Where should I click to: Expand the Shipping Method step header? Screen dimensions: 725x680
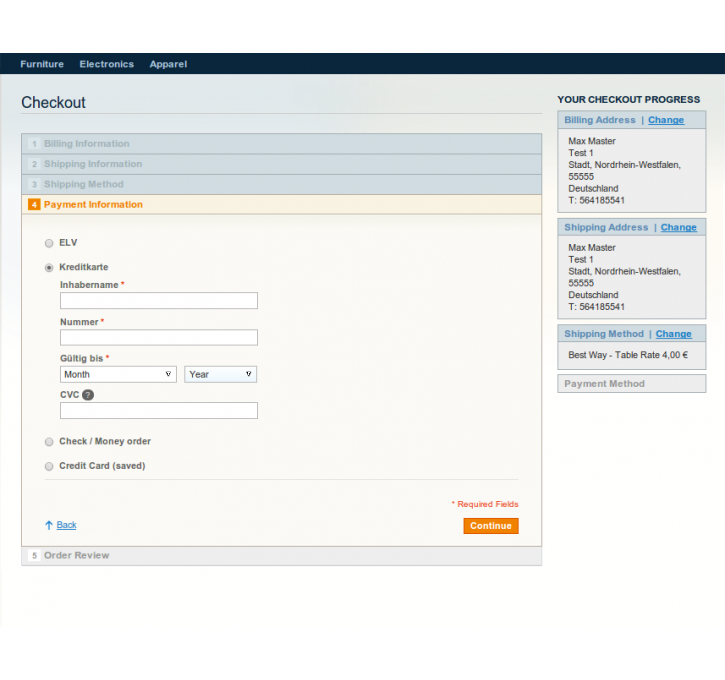tap(282, 184)
